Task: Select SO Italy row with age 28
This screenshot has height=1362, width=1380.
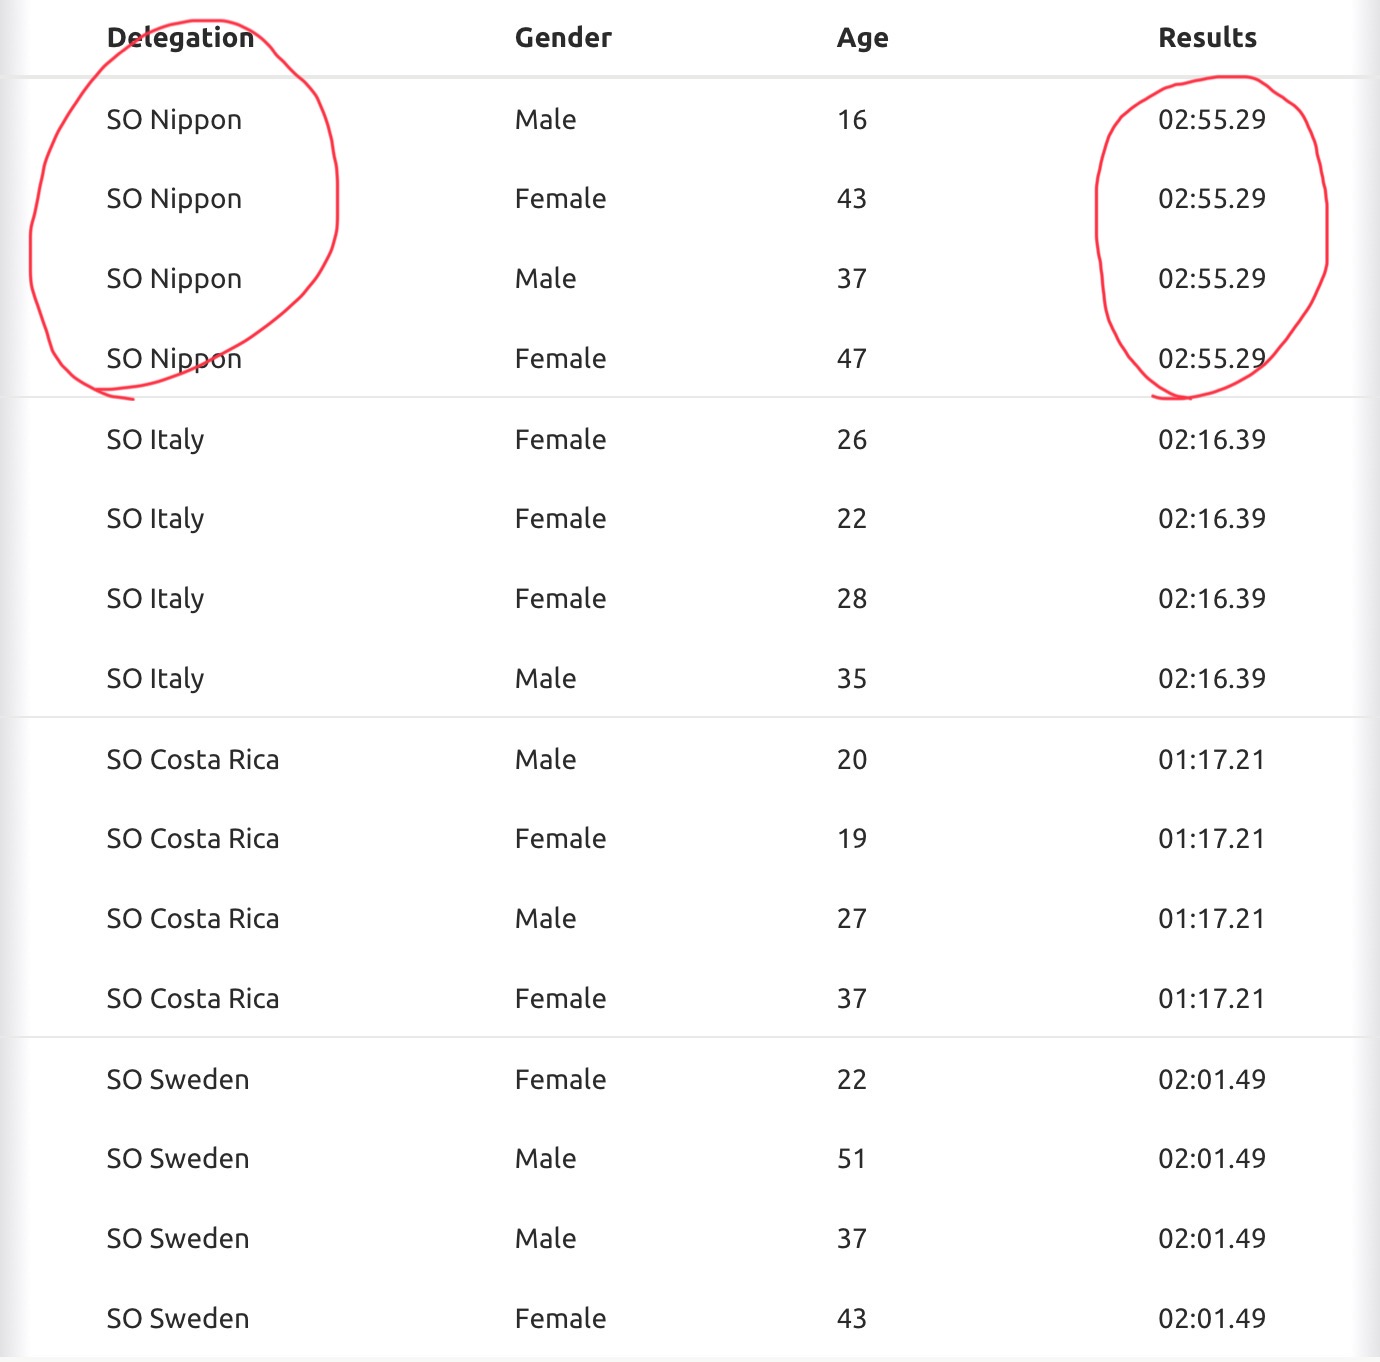Action: [x=690, y=598]
